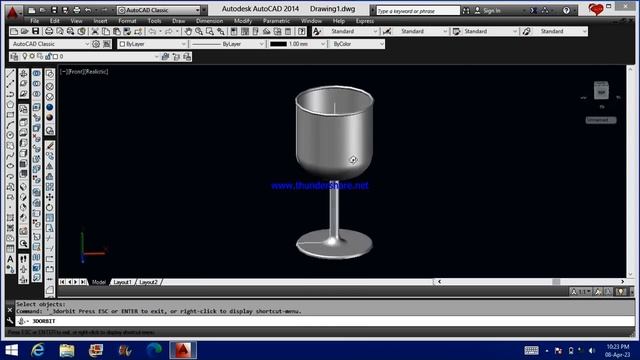640x360 pixels.
Task: Click the Table Style icon
Action: pyautogui.click(x=456, y=31)
